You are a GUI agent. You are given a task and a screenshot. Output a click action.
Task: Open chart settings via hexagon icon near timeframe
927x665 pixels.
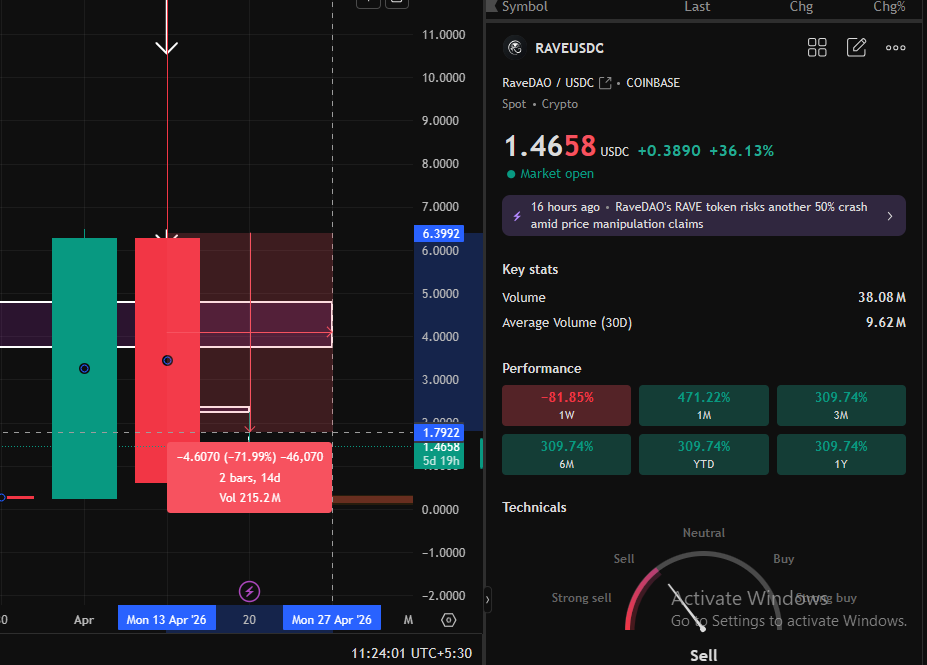coord(448,620)
